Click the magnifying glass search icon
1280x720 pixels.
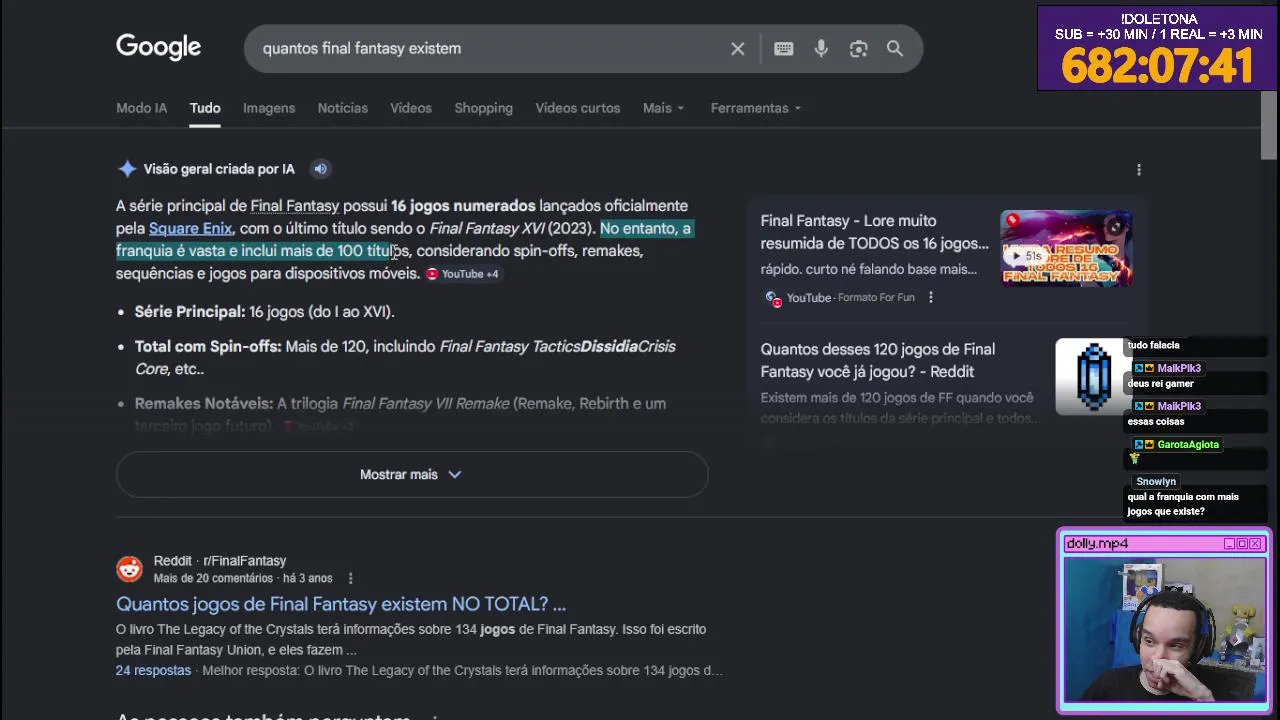(x=895, y=49)
